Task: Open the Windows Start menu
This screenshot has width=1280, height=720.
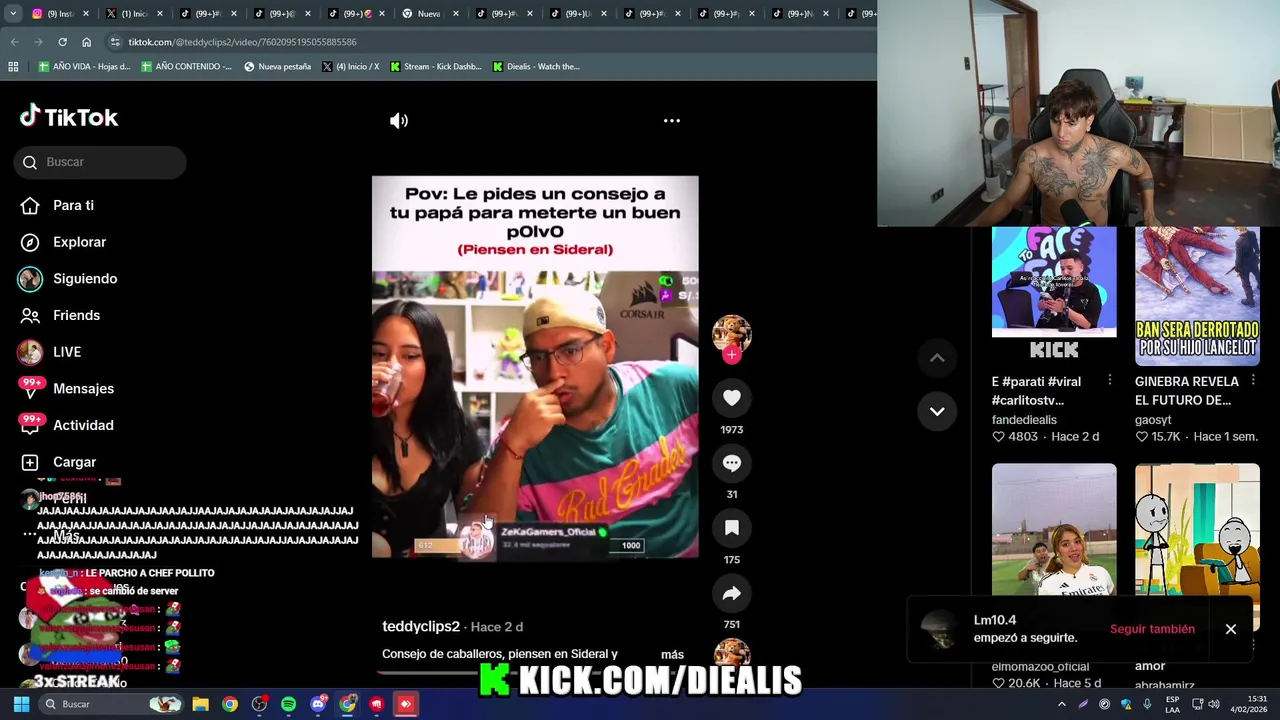Action: (21, 704)
